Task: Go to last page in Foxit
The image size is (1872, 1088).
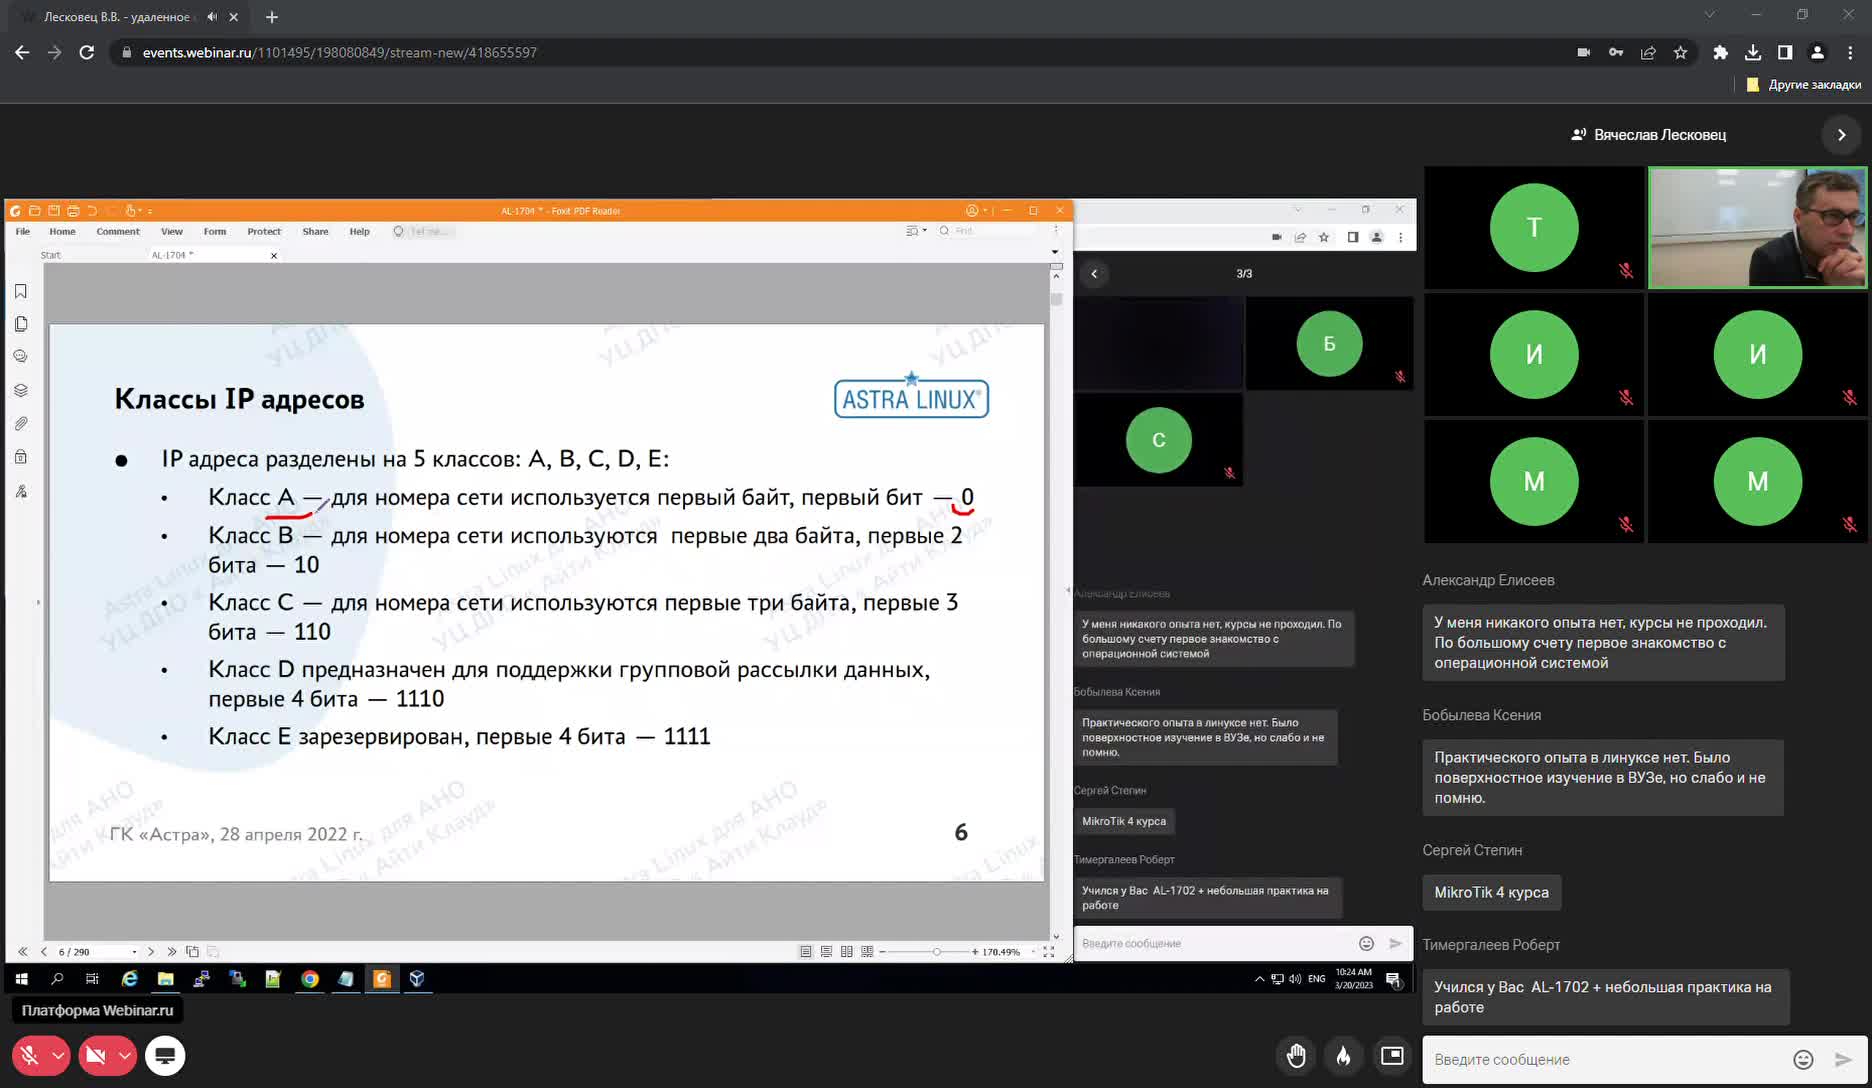Action: [x=172, y=952]
